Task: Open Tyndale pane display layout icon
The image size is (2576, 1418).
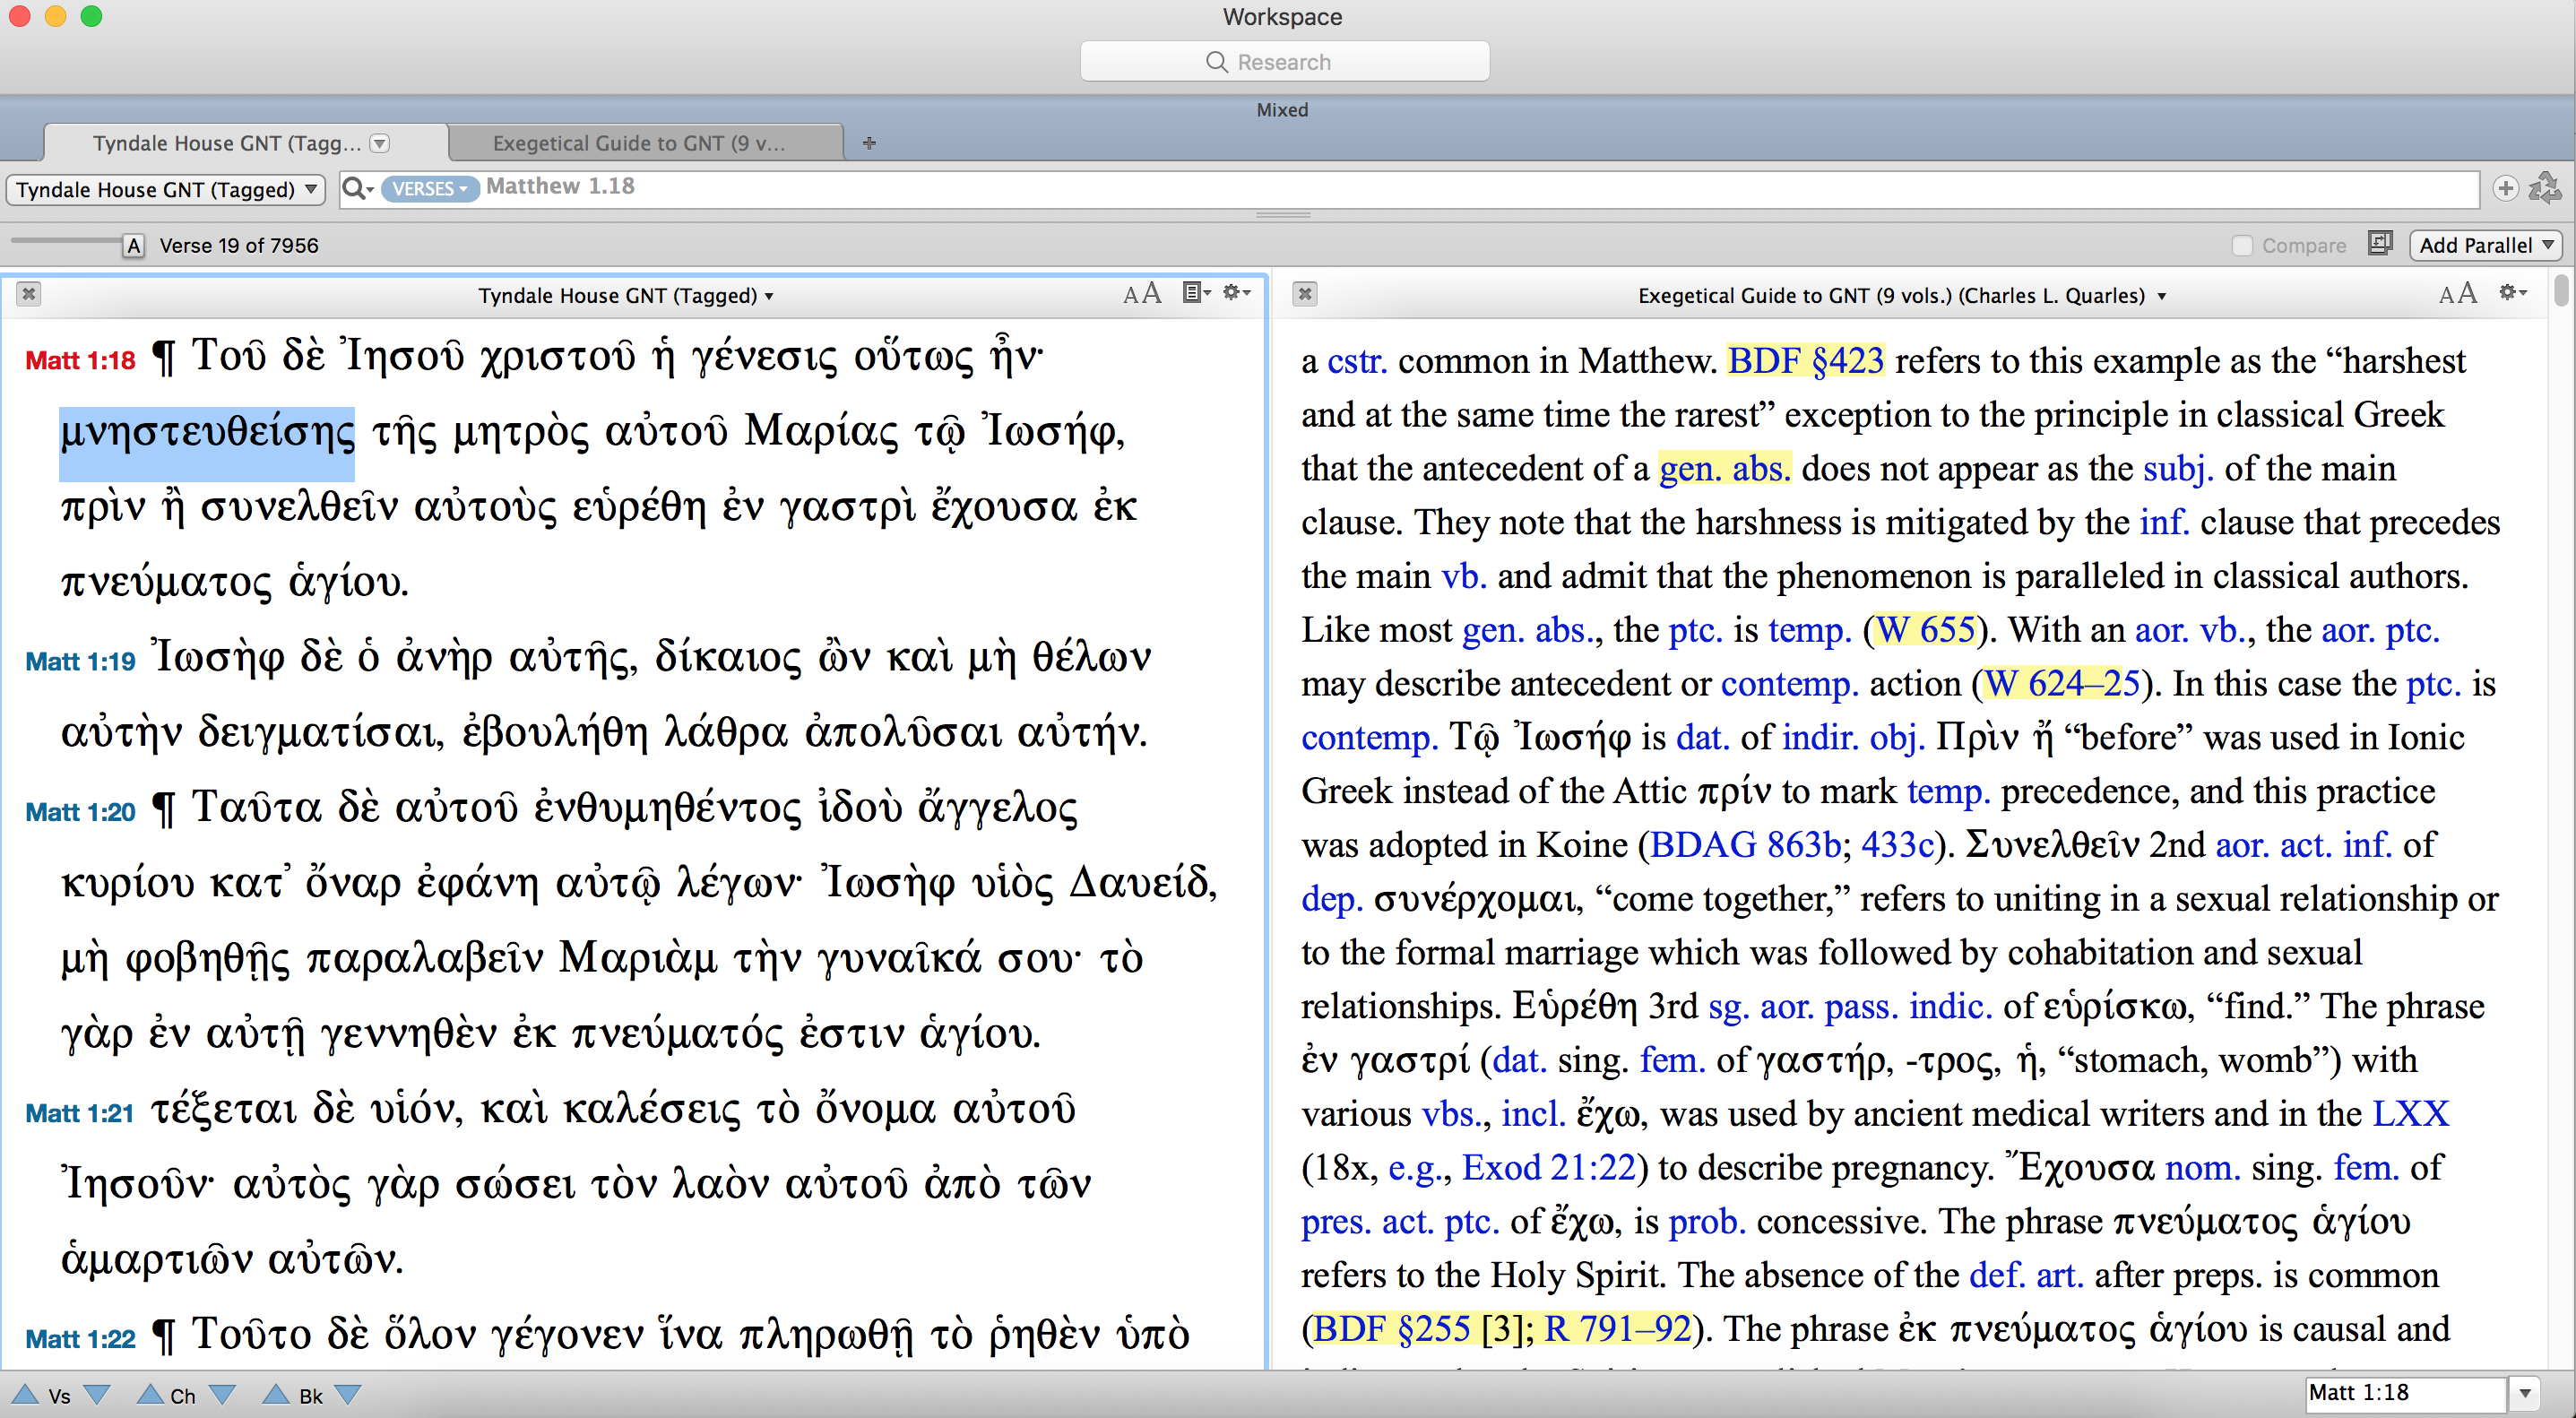Action: pos(1195,293)
